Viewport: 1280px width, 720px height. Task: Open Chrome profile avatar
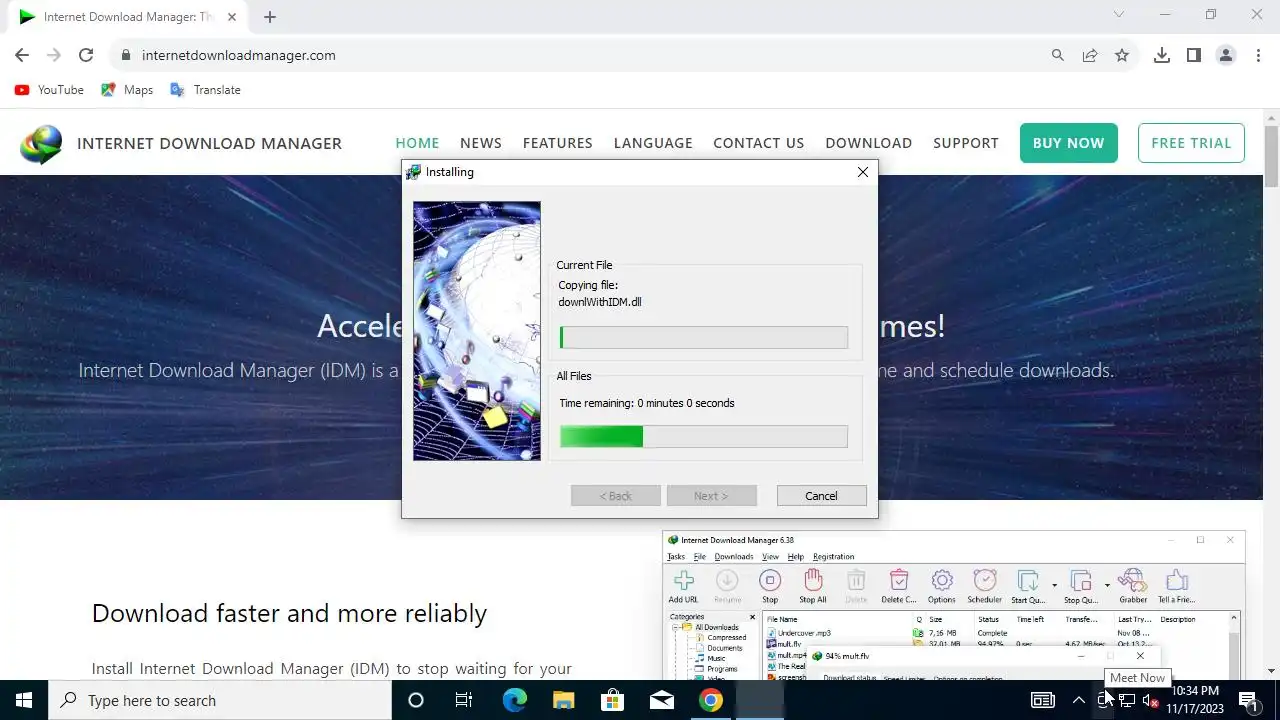click(x=1226, y=55)
